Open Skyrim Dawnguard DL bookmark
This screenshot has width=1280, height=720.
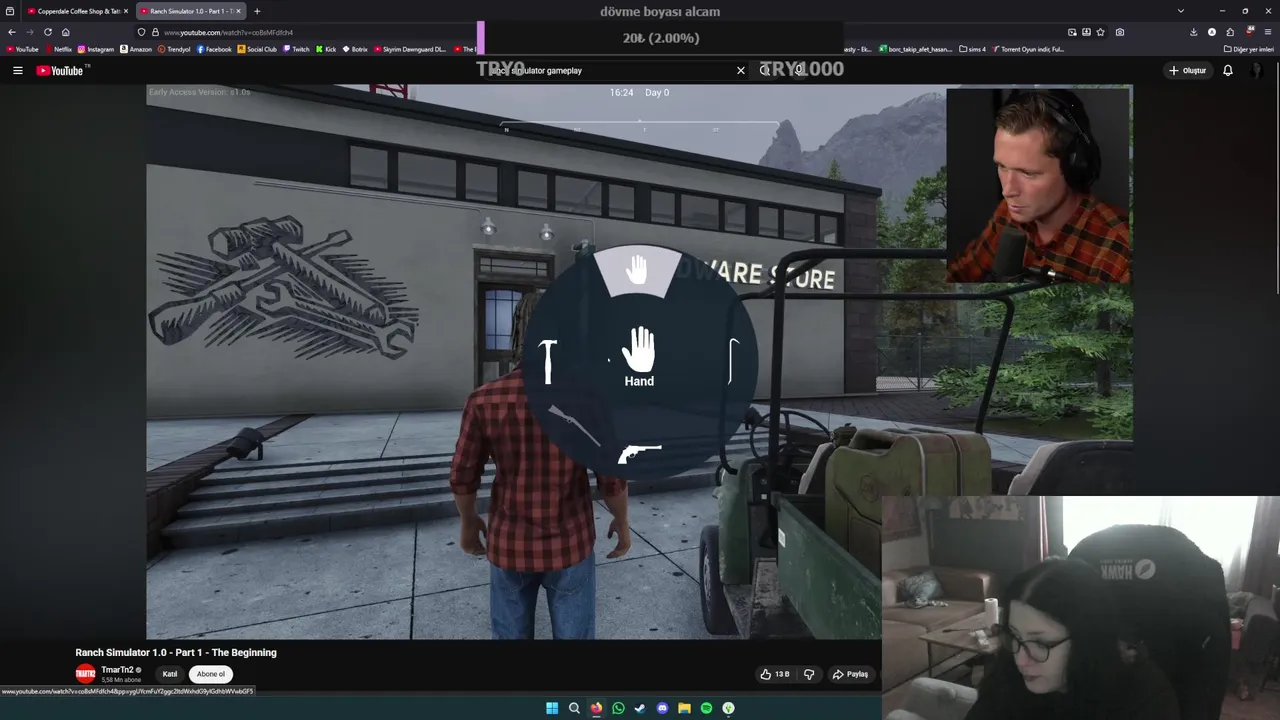(410, 49)
